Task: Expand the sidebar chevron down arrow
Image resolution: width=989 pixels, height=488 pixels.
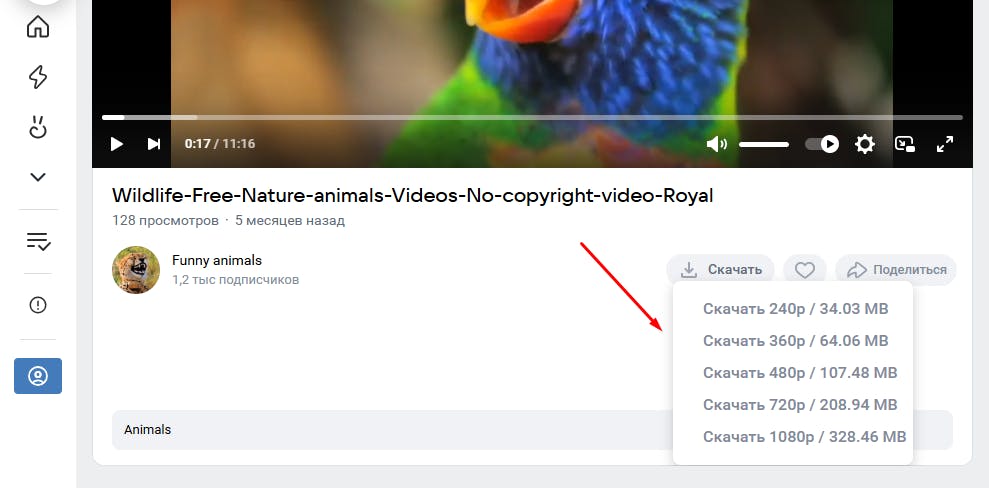Action: pos(38,177)
